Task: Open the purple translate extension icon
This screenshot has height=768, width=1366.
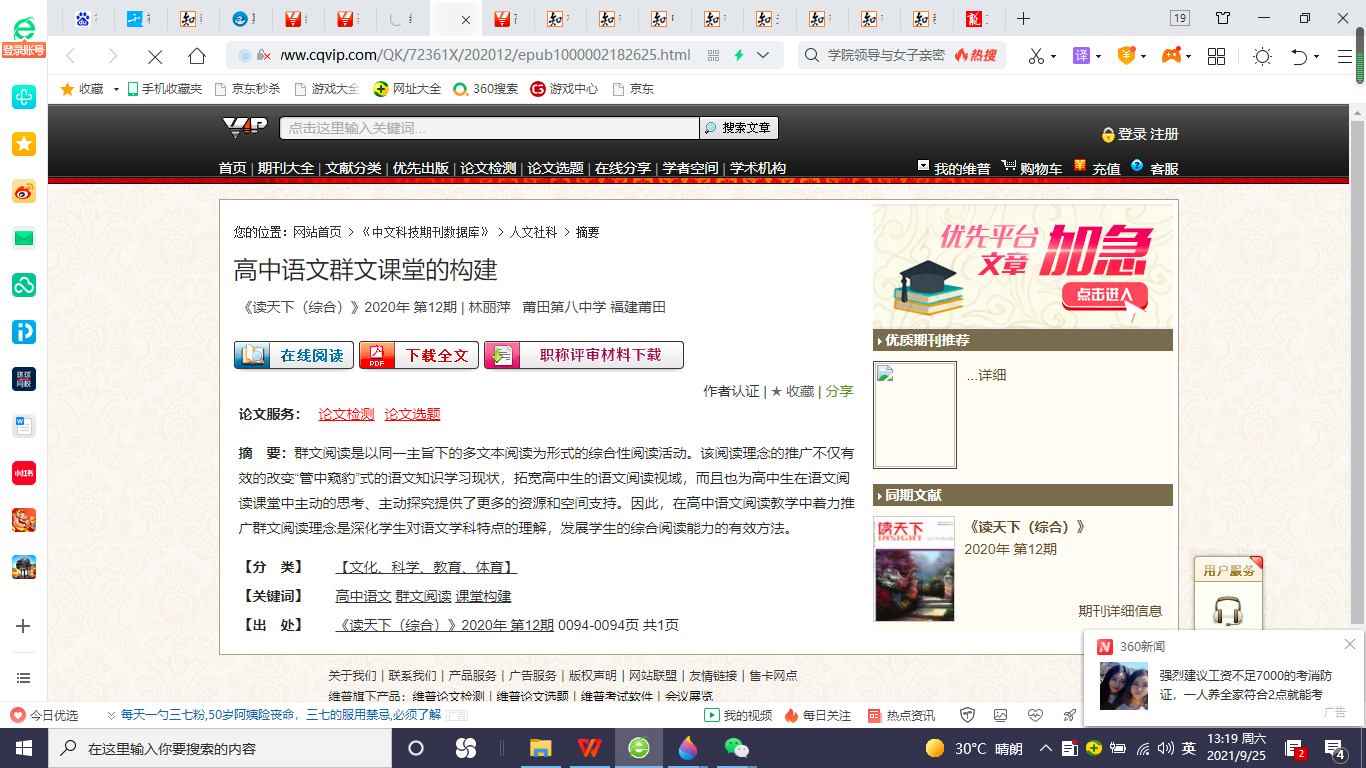Action: [x=1081, y=56]
